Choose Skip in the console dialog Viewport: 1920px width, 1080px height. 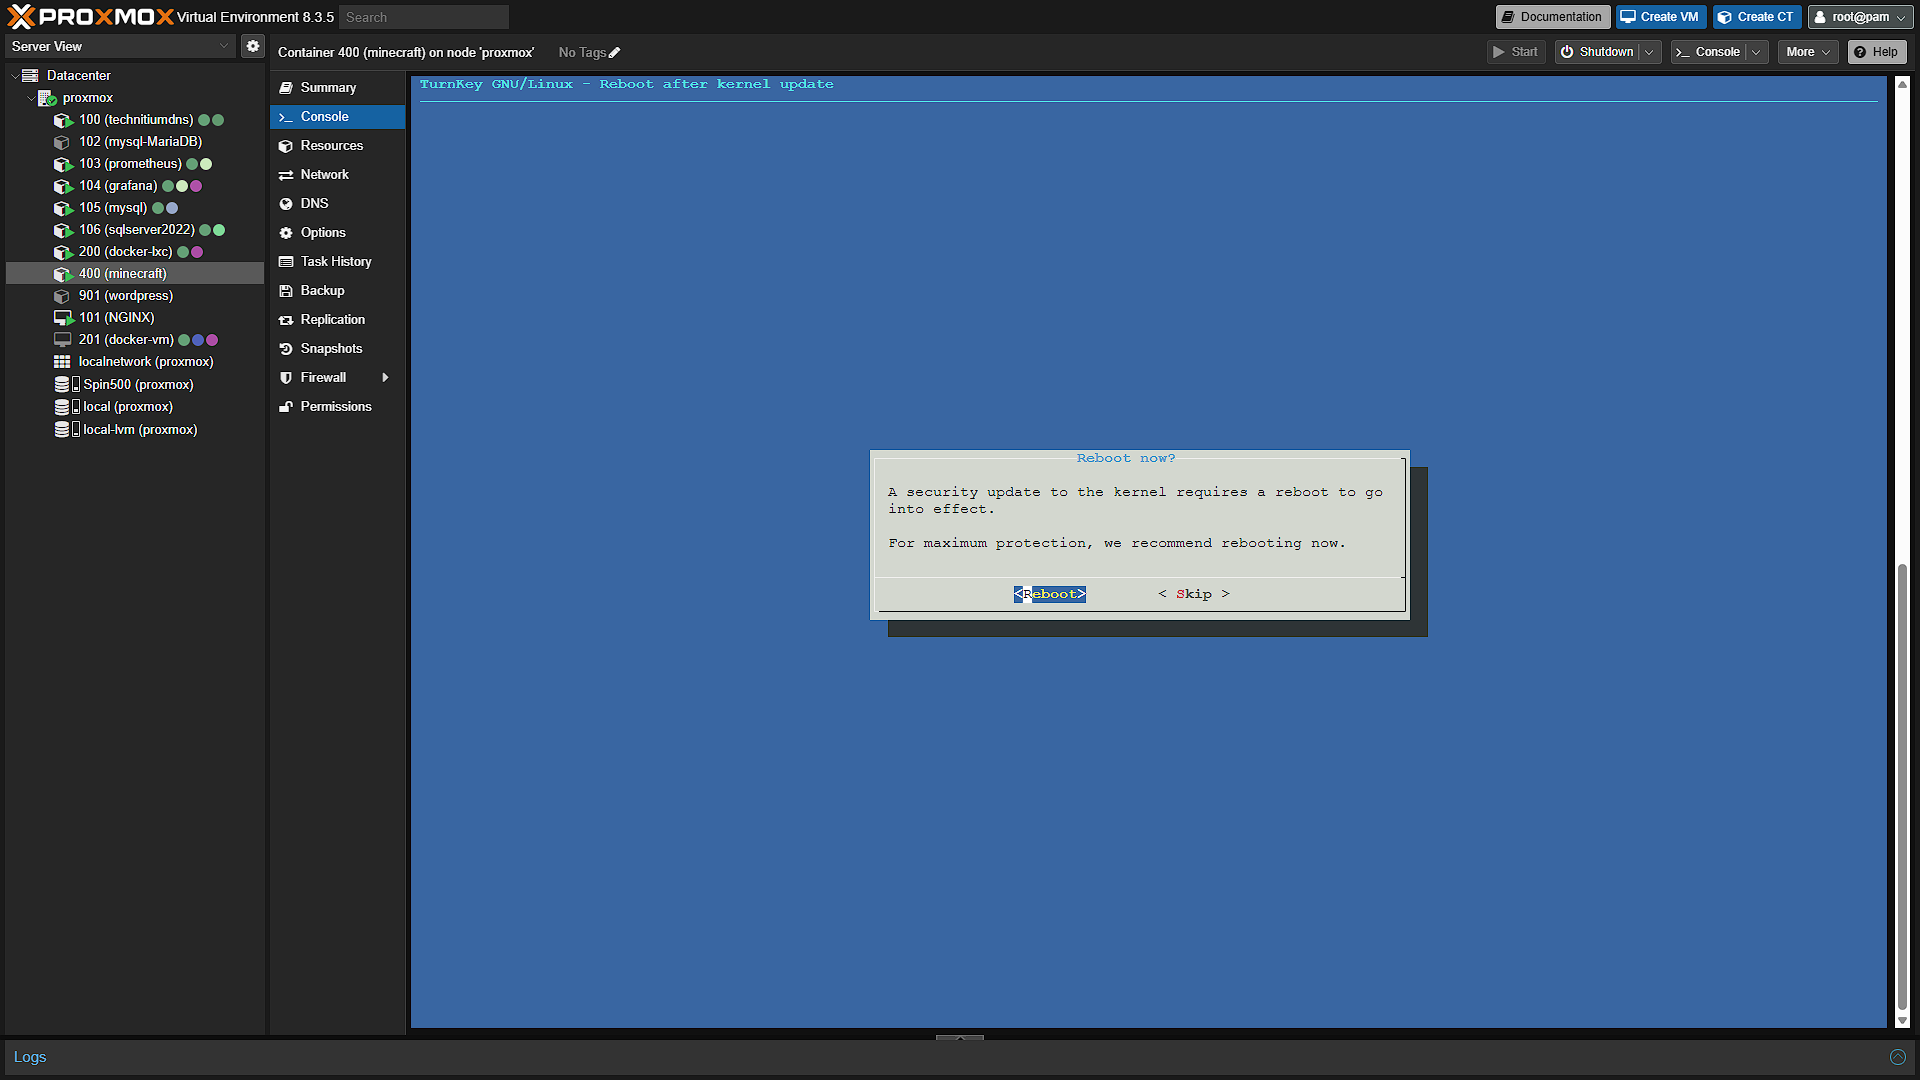[1194, 594]
